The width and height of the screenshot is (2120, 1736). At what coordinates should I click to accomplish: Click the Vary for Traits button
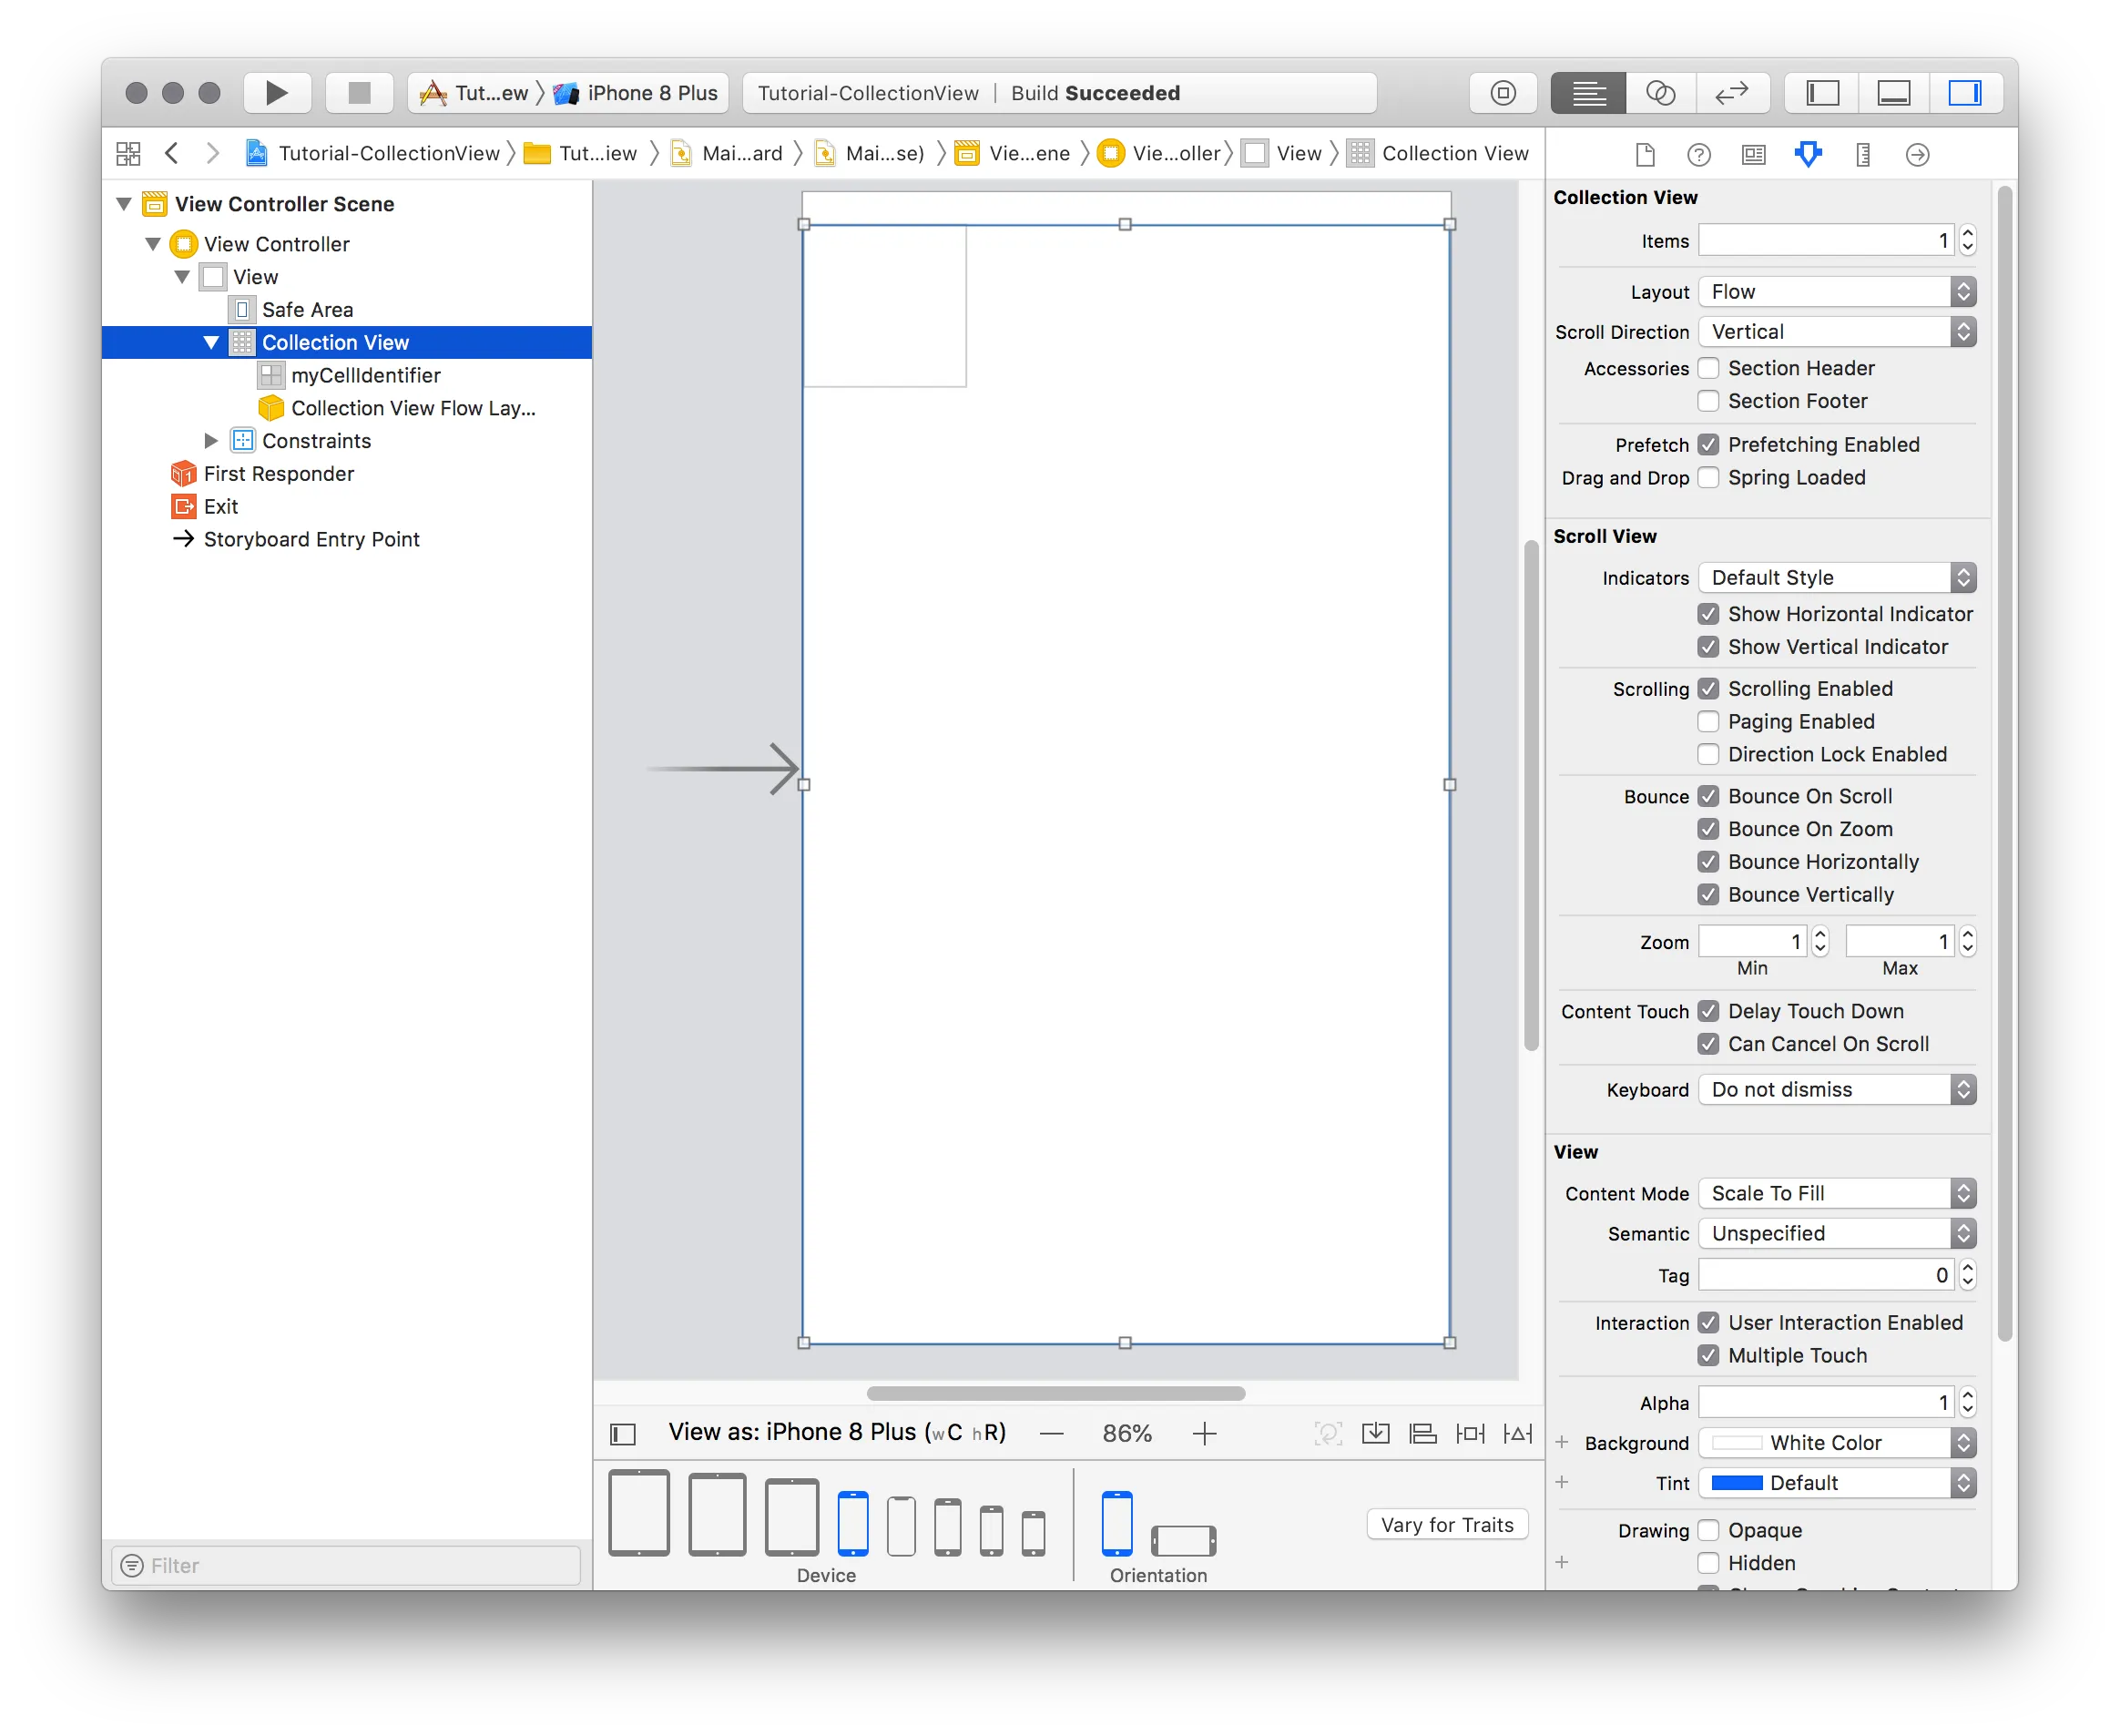(x=1446, y=1524)
